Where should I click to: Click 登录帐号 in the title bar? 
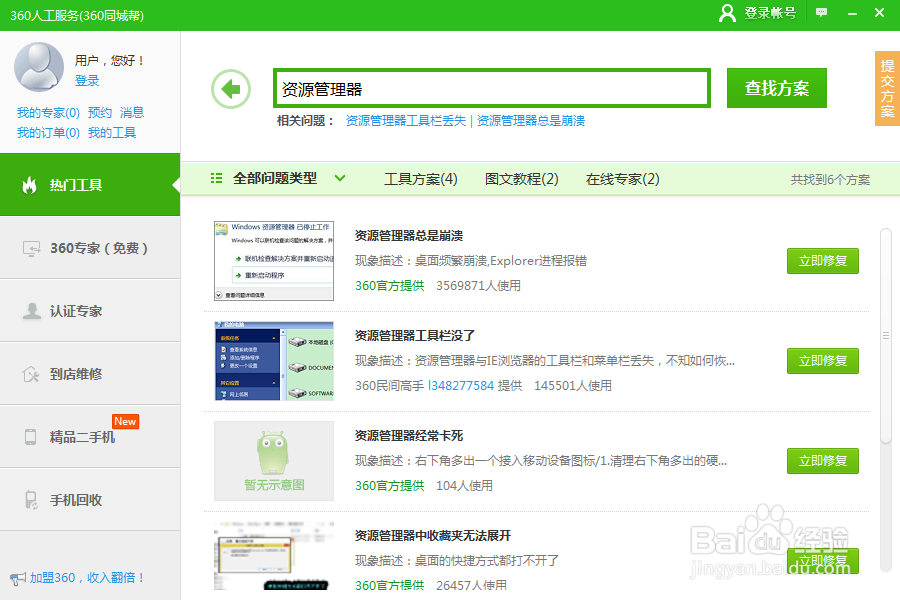[x=770, y=13]
